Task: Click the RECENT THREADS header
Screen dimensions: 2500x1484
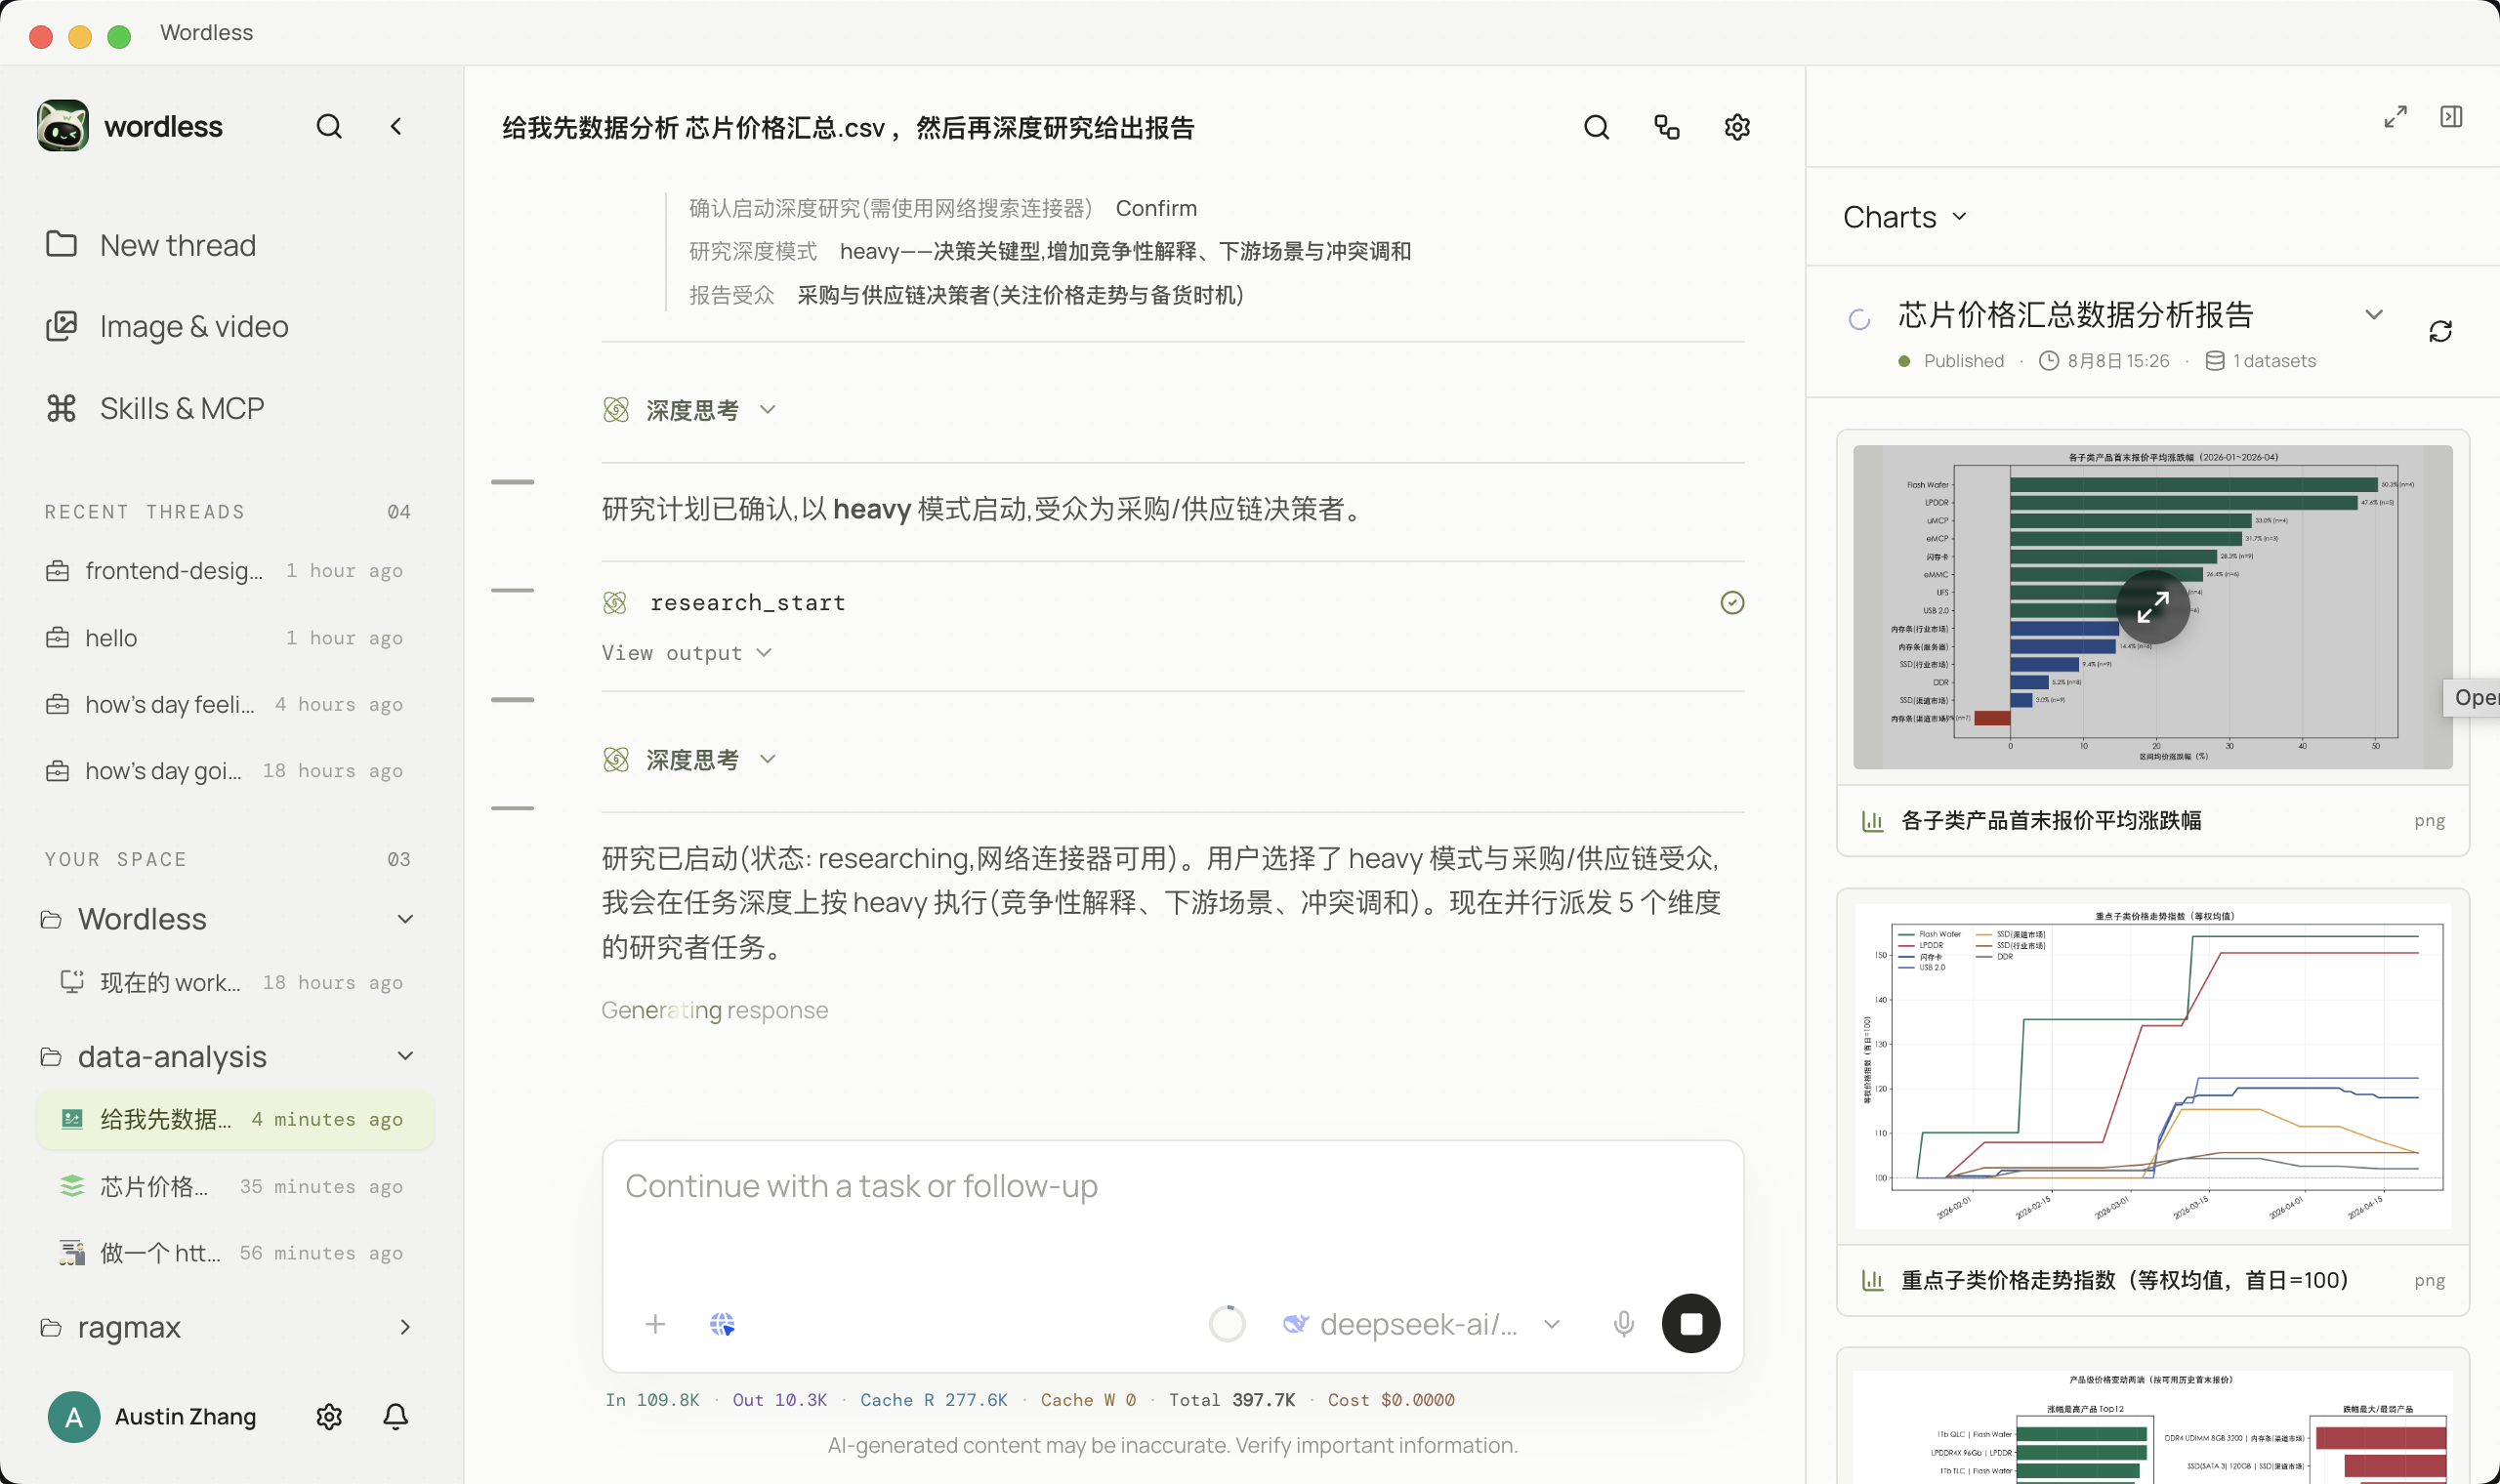Action: [x=145, y=512]
